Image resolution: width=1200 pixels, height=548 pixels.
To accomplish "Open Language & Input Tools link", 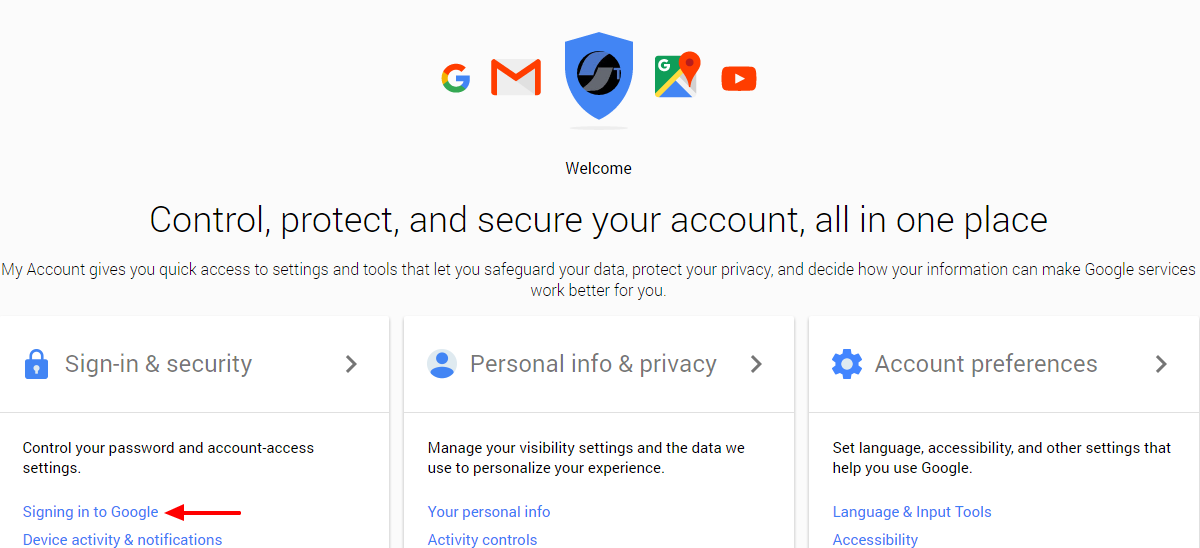I will coord(912,512).
